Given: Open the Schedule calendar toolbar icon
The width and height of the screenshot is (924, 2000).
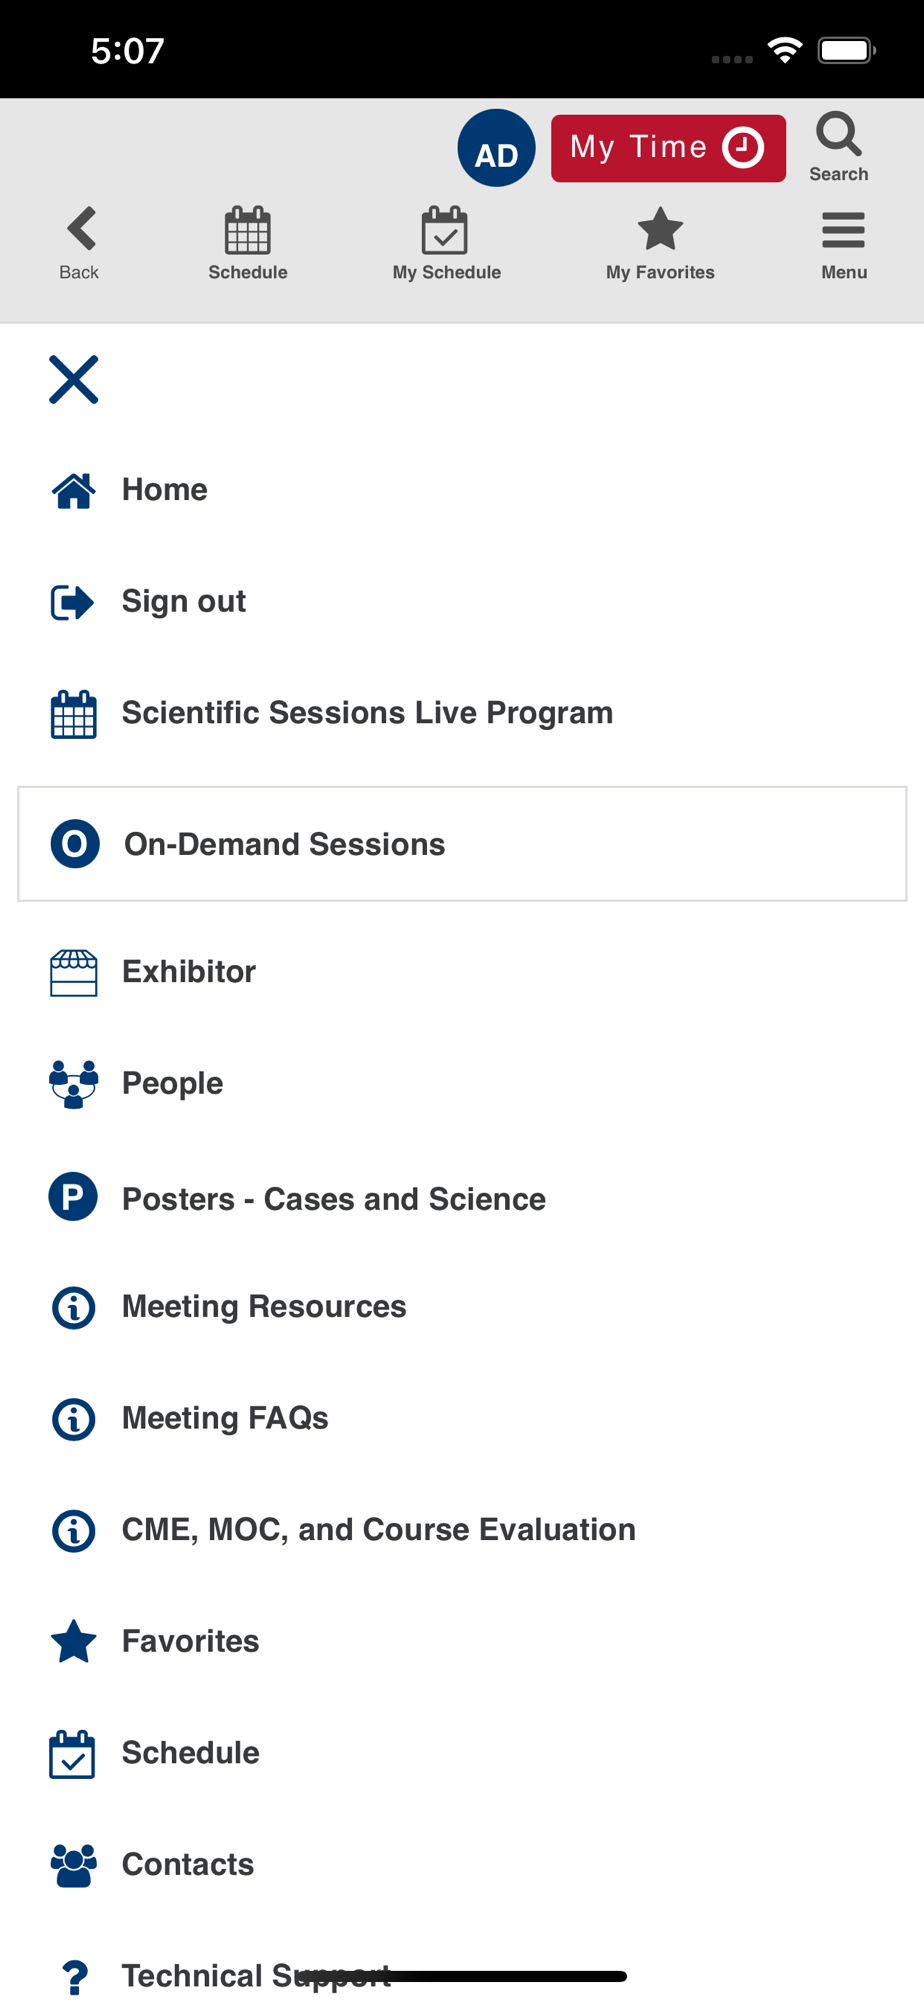Looking at the screenshot, I should pos(248,230).
